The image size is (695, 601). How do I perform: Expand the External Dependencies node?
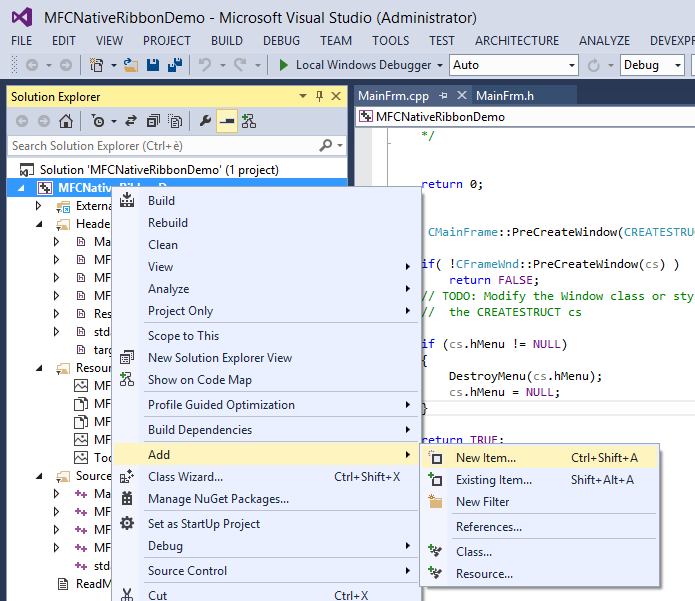pos(39,206)
